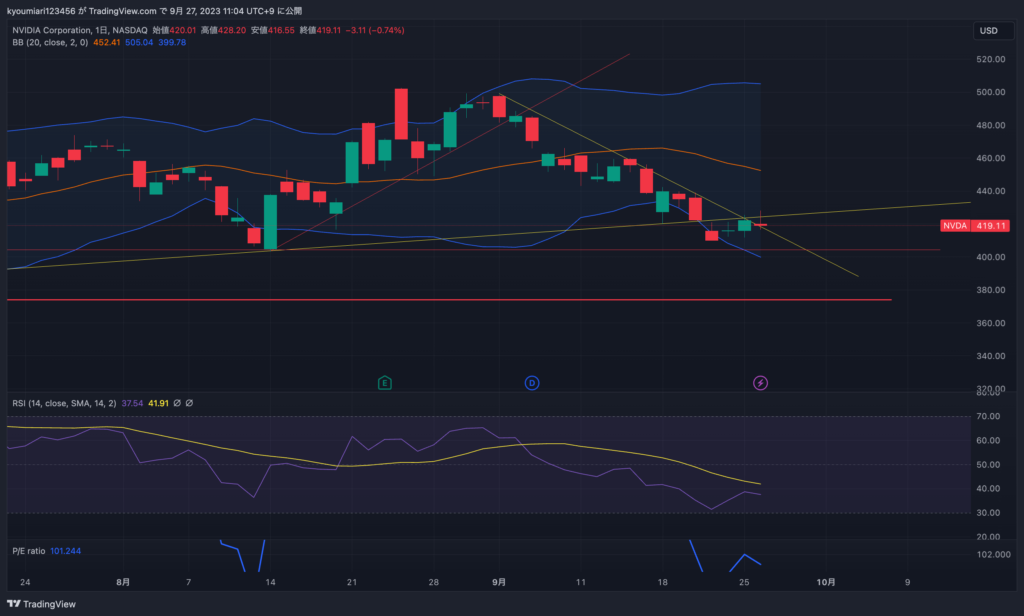Screen dimensions: 1024x616
Task: Click the 10月 date axis label
Action: pos(825,581)
